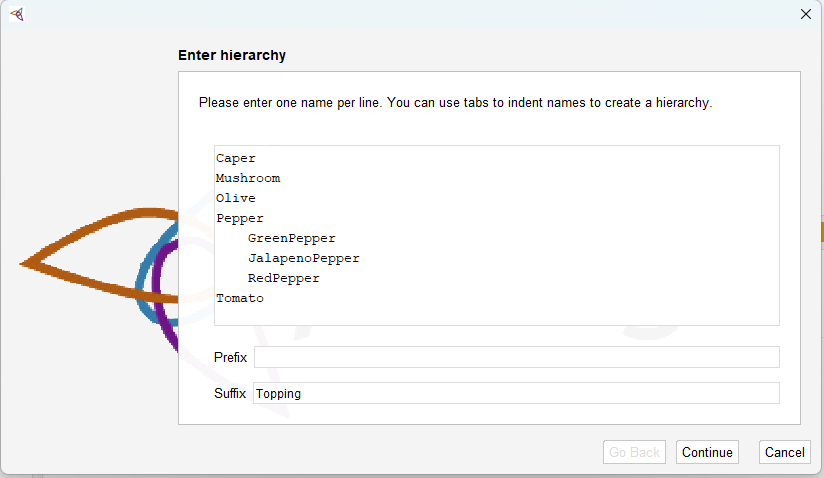This screenshot has width=824, height=478.
Task: Click the Tomato line in the hierarchy box
Action: coord(240,298)
